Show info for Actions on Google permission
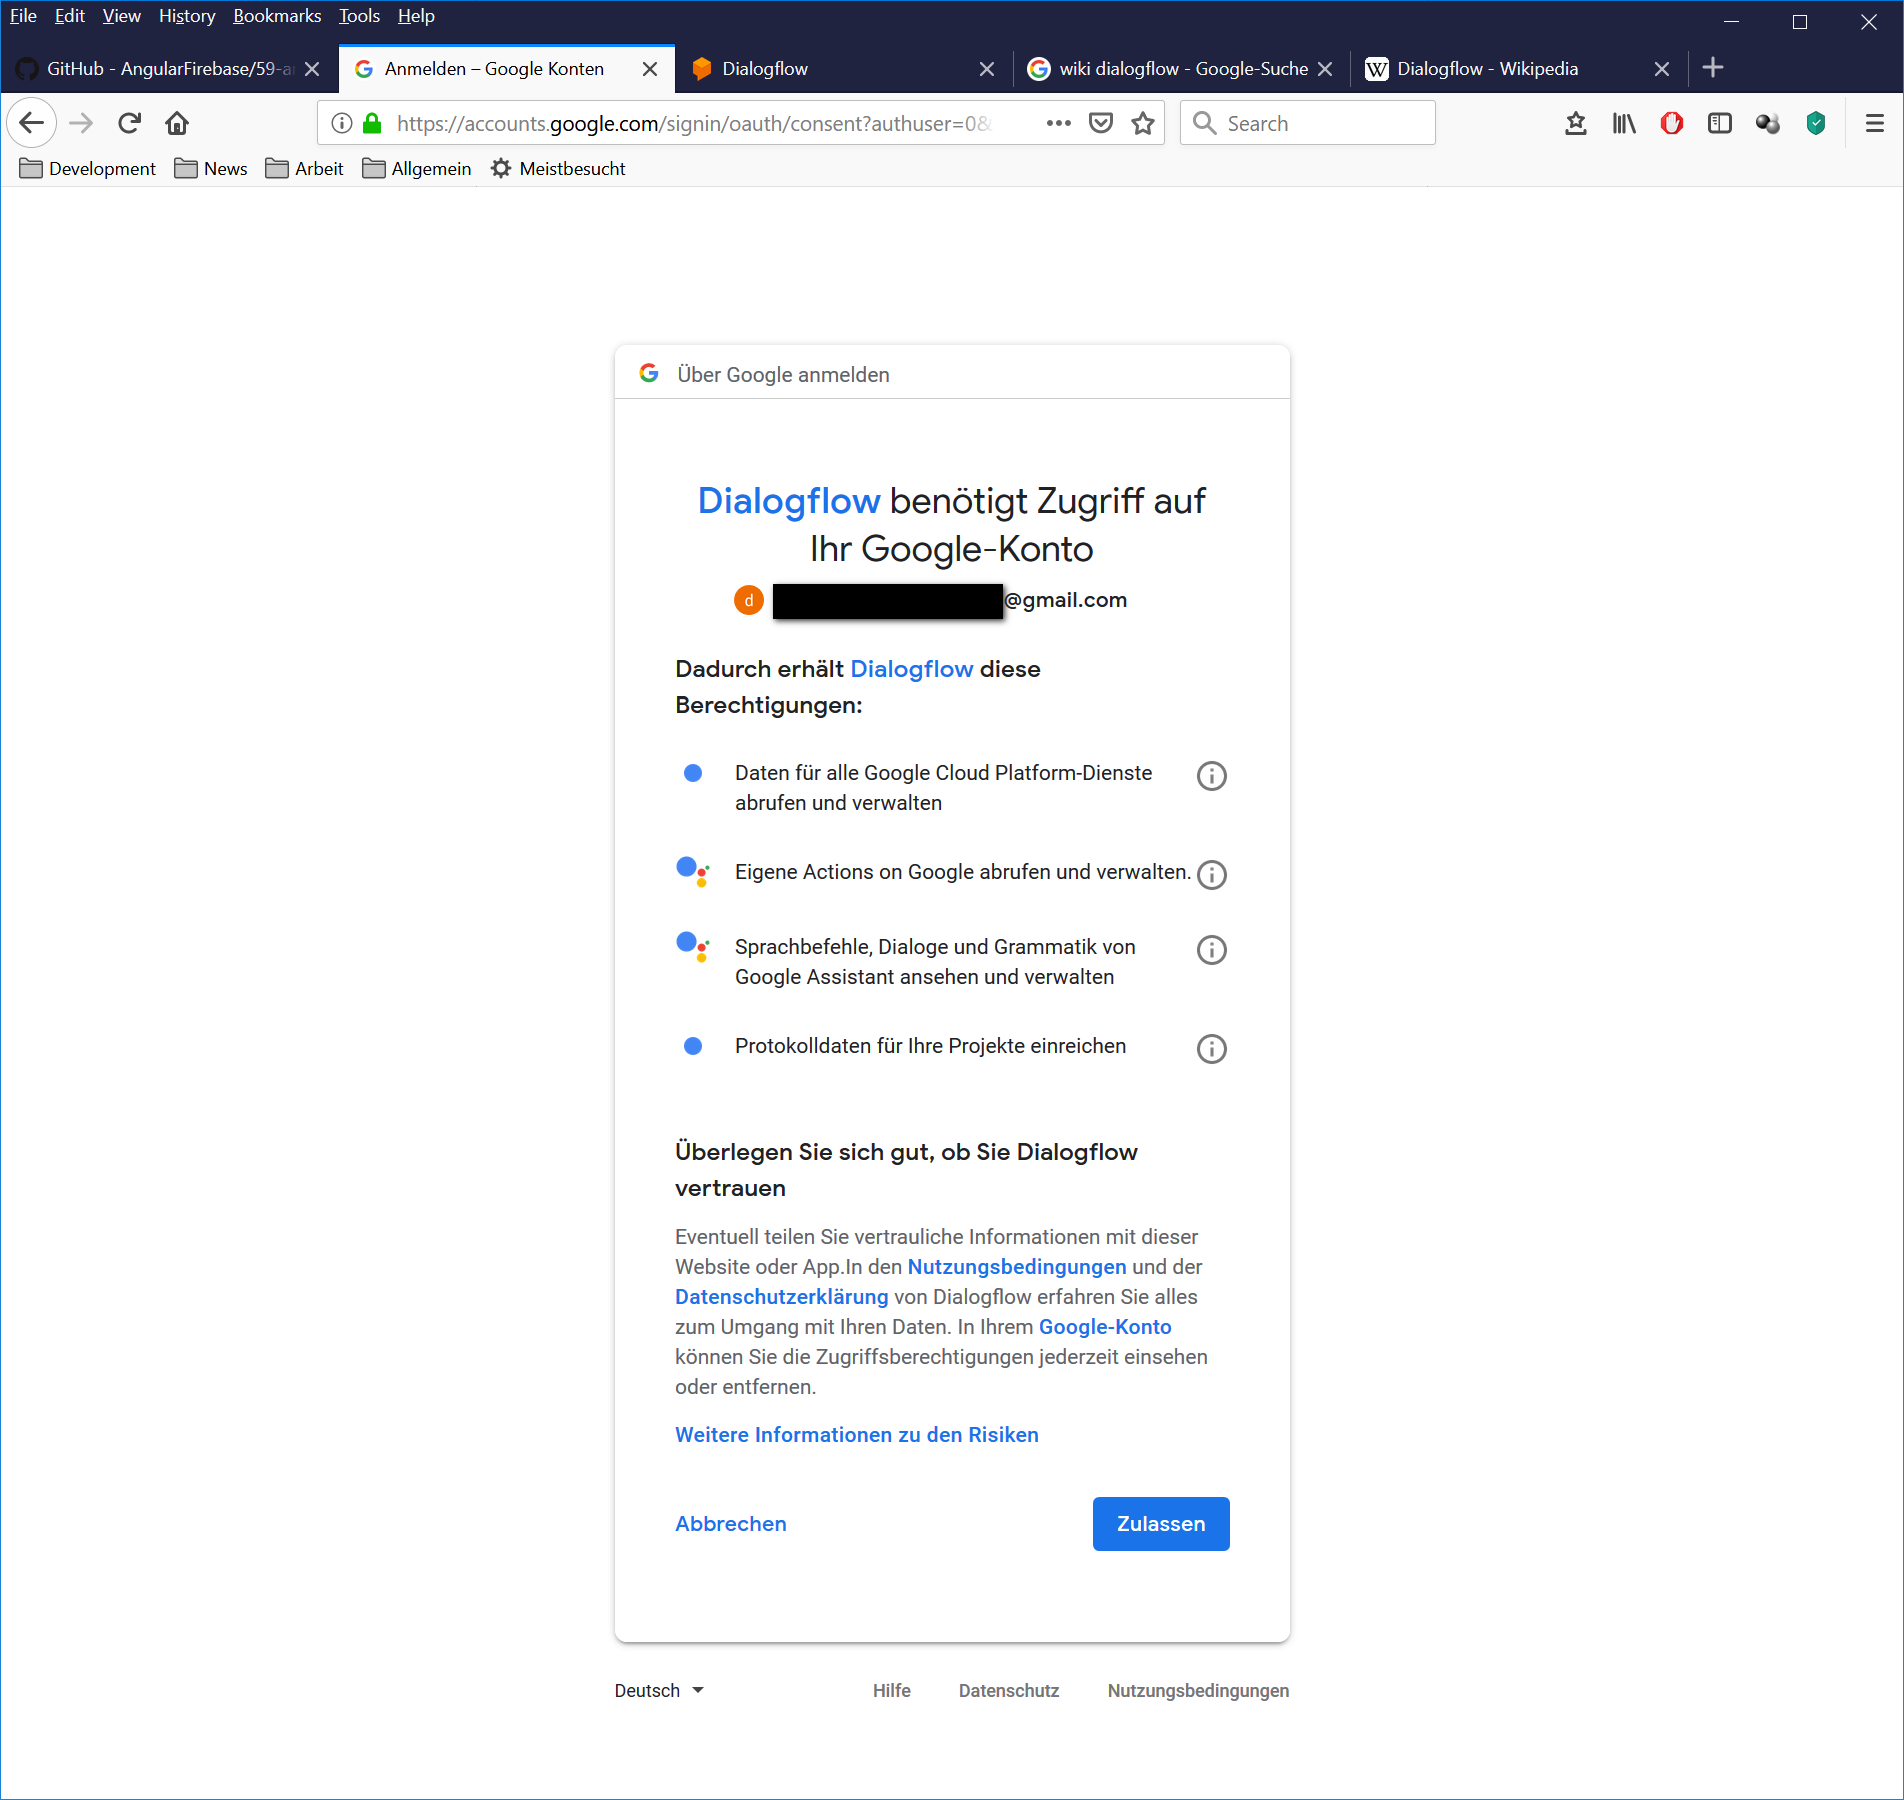 (1212, 875)
